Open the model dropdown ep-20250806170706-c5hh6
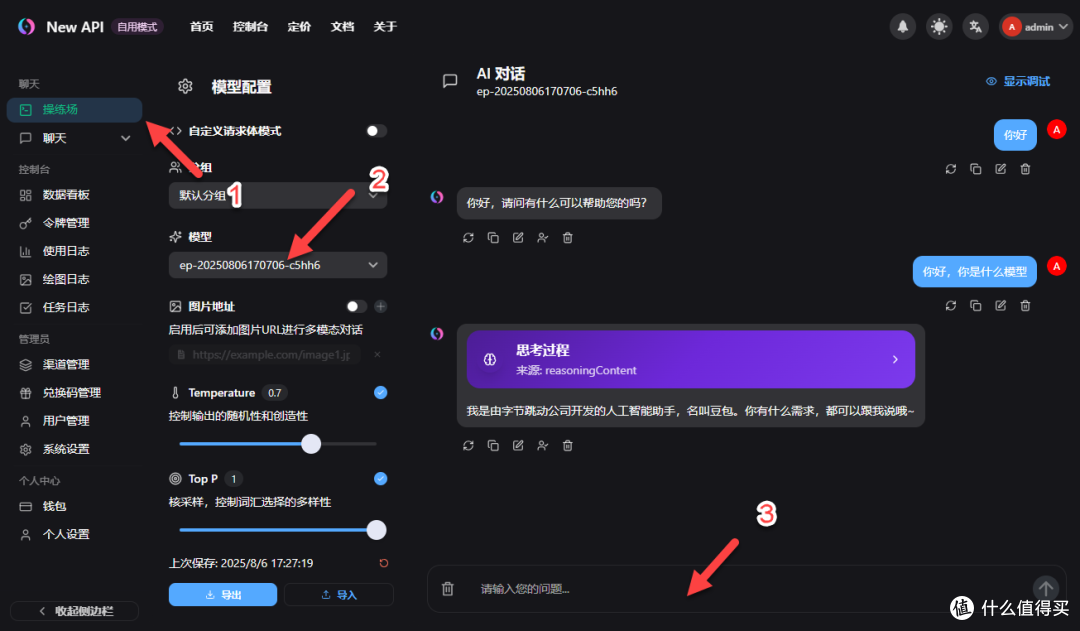The width and height of the screenshot is (1080, 631). [278, 265]
